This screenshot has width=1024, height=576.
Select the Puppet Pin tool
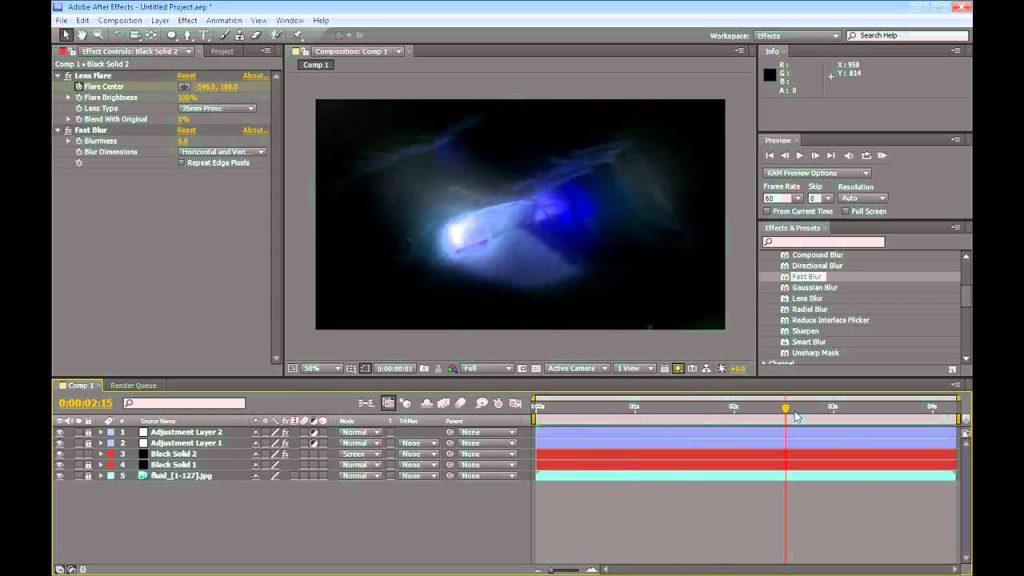point(298,35)
